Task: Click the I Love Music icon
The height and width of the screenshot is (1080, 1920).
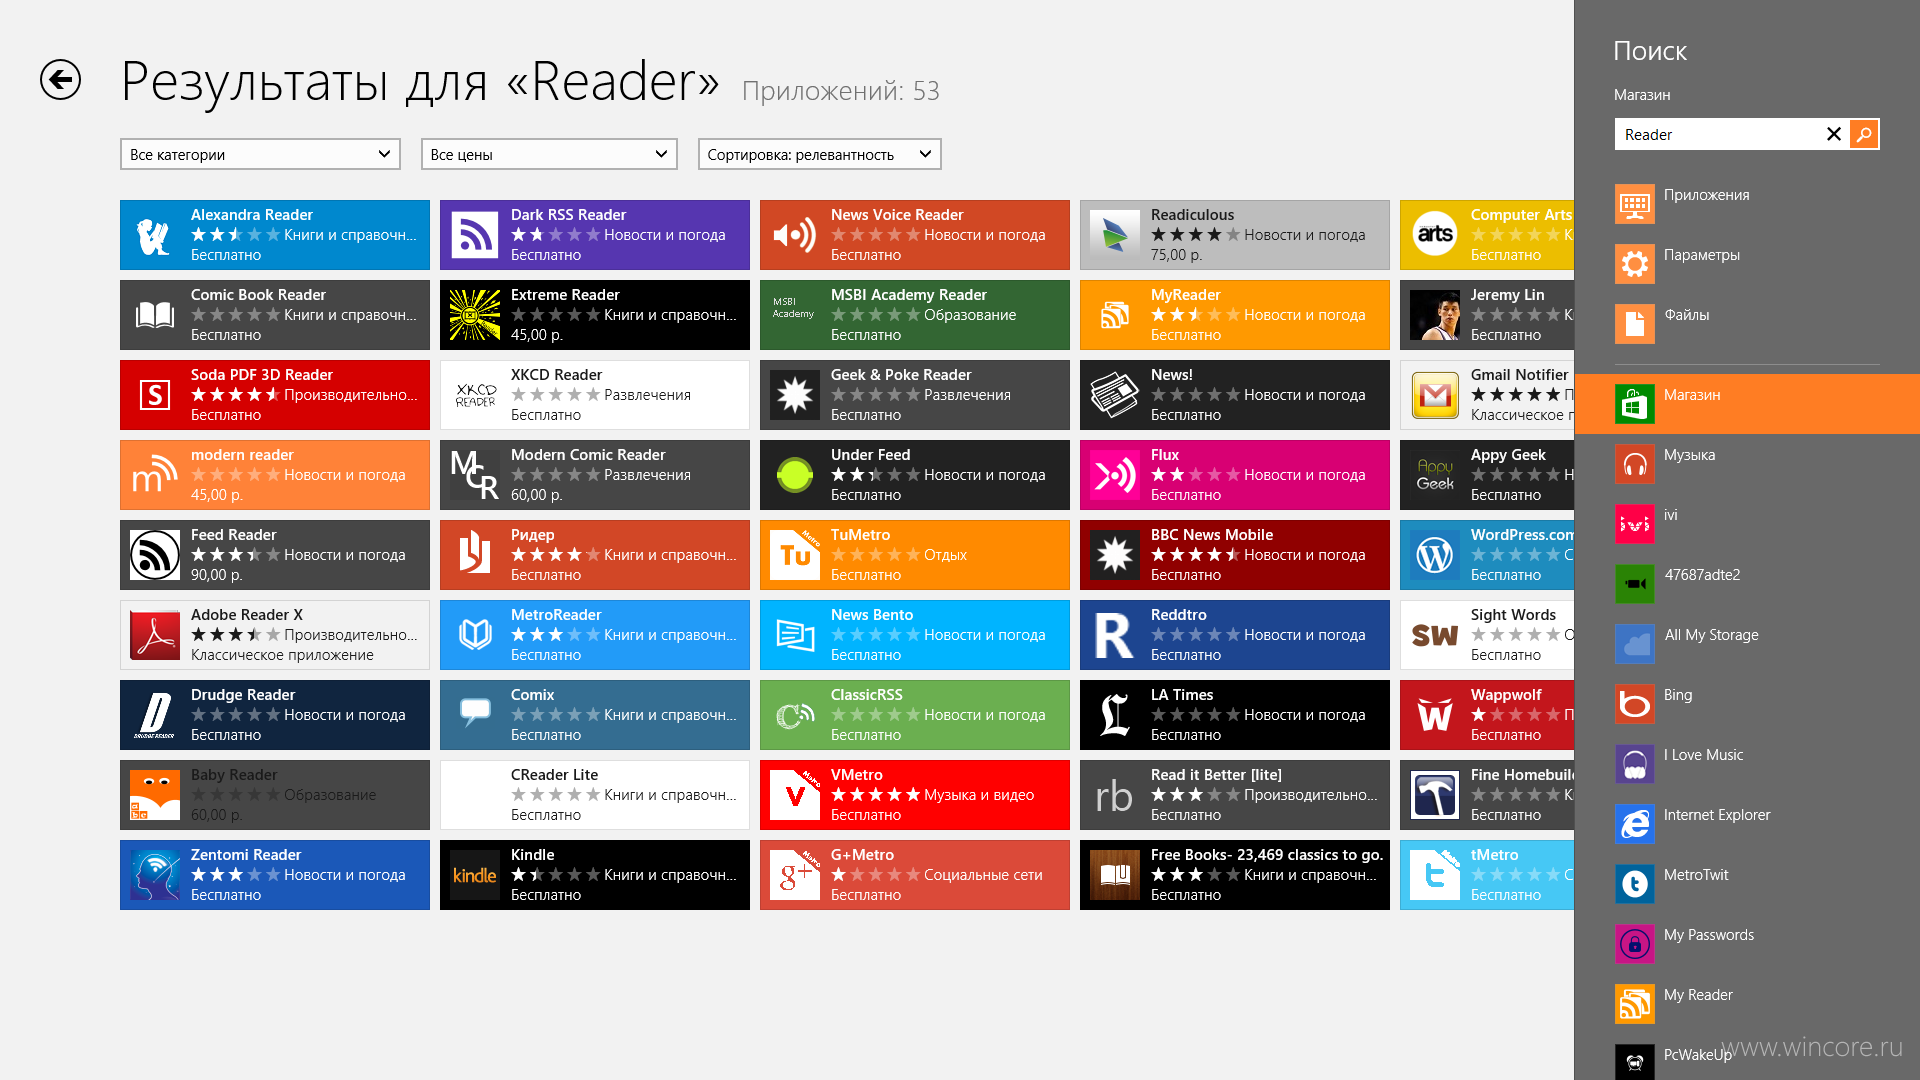Action: 1635,764
